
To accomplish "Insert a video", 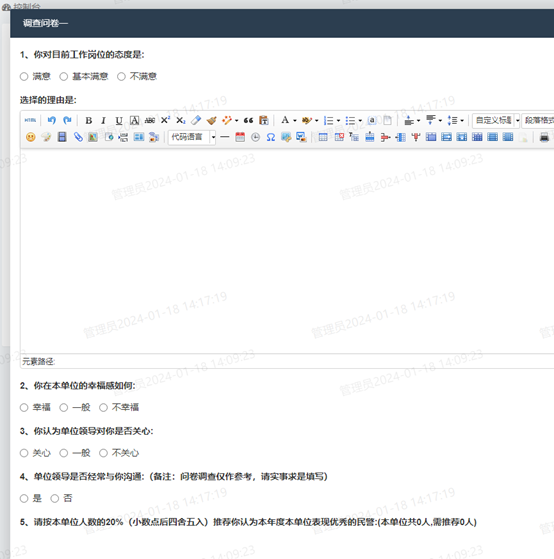I will [62, 137].
